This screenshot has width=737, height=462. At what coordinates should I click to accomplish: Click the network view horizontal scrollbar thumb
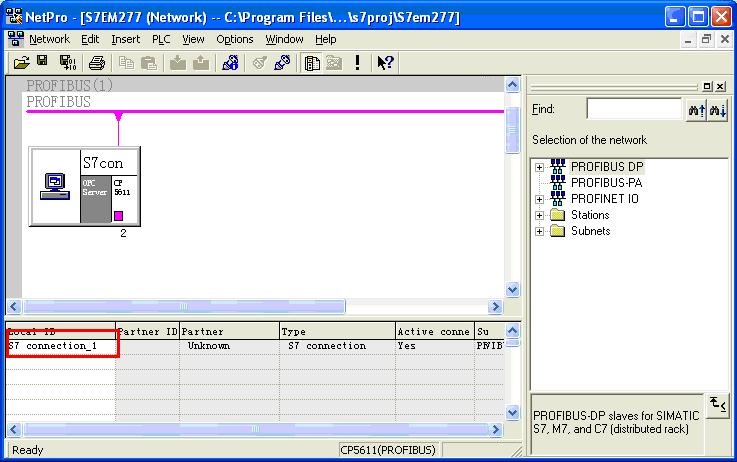(x=184, y=306)
